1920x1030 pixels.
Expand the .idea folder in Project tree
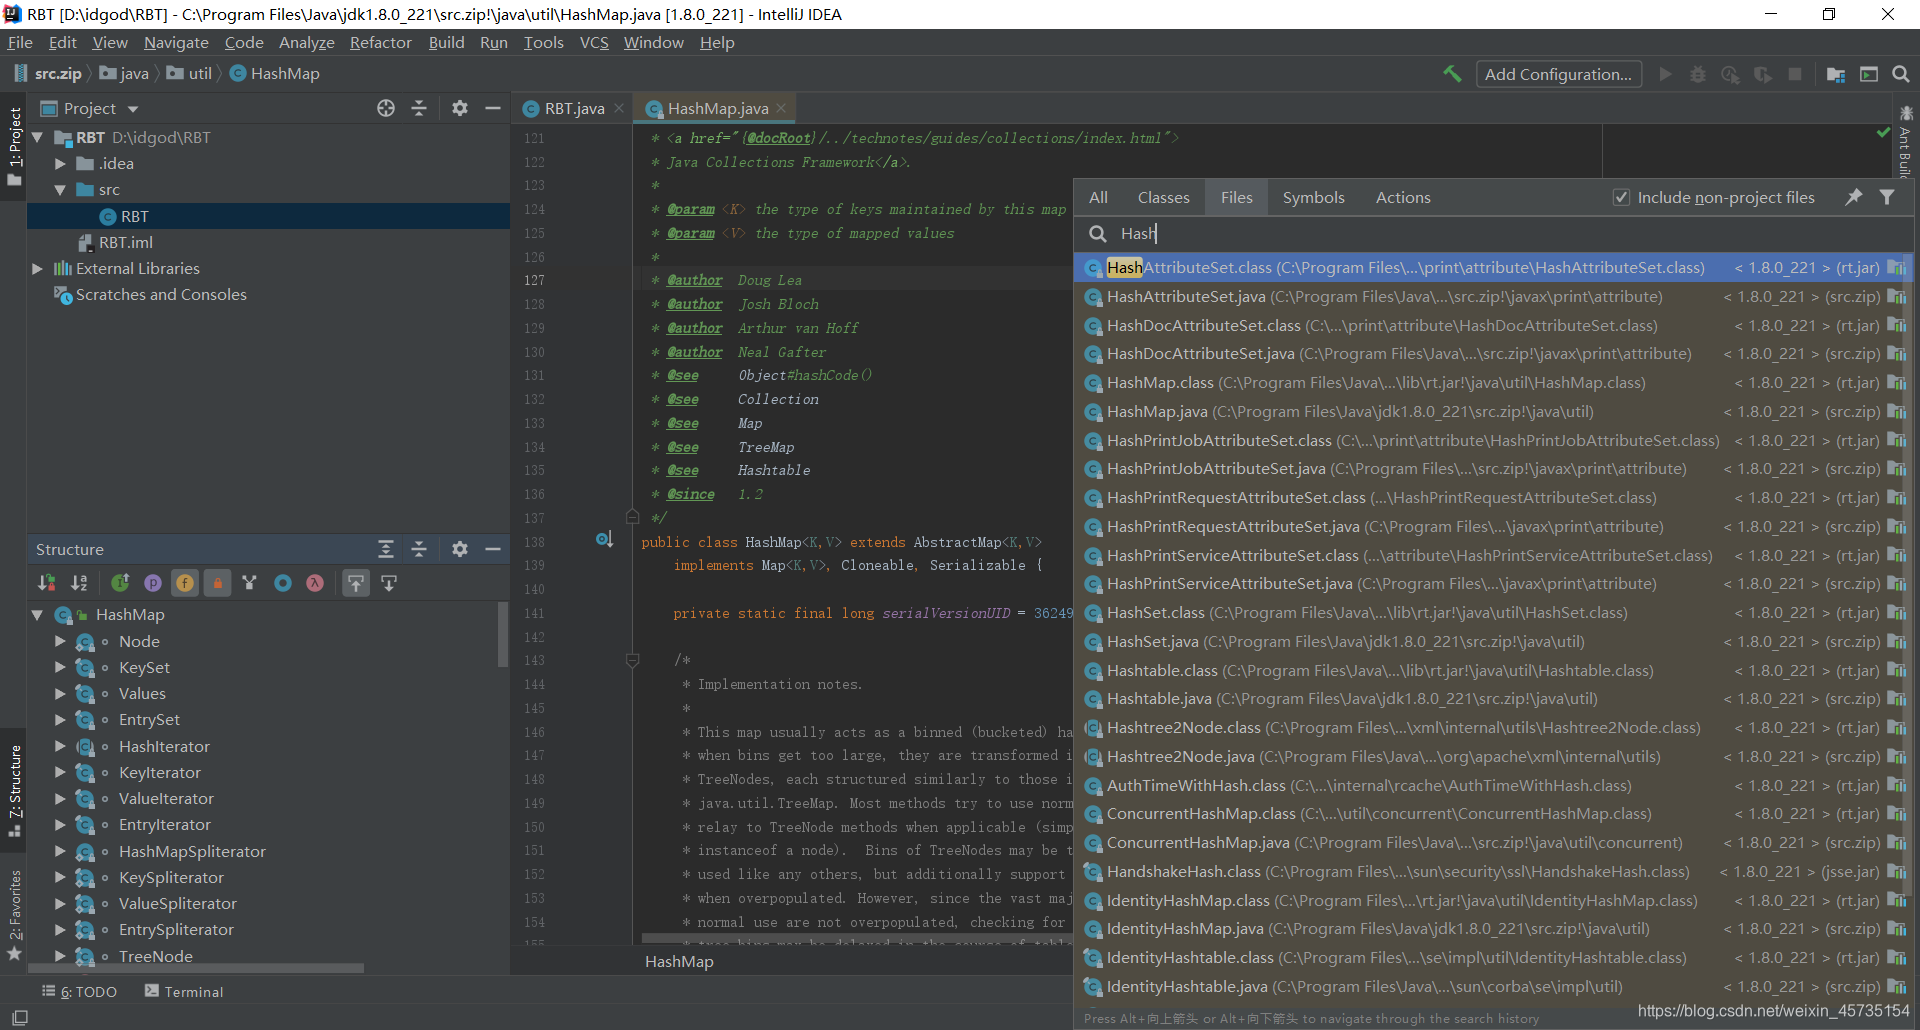point(60,163)
